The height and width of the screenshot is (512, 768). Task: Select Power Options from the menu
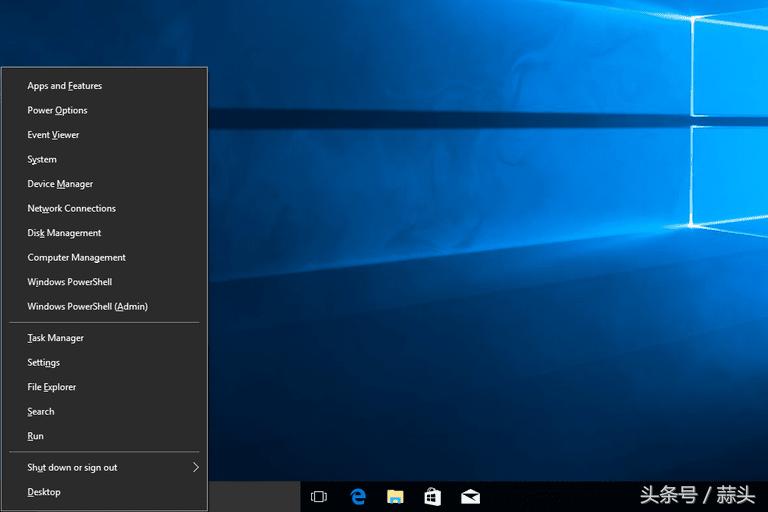click(104, 110)
